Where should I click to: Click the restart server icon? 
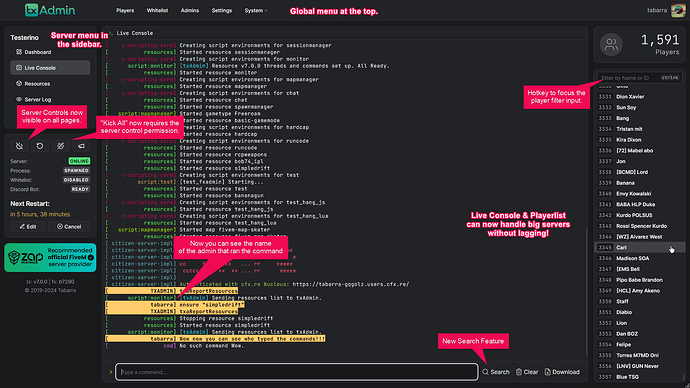coord(40,146)
